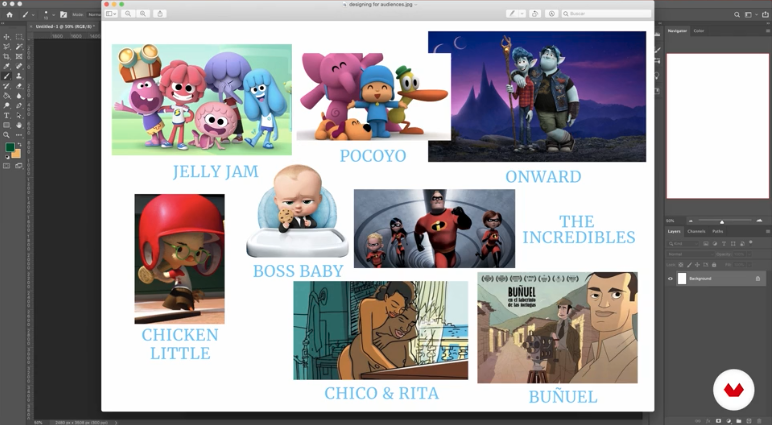Select the Hand tool

click(19, 125)
